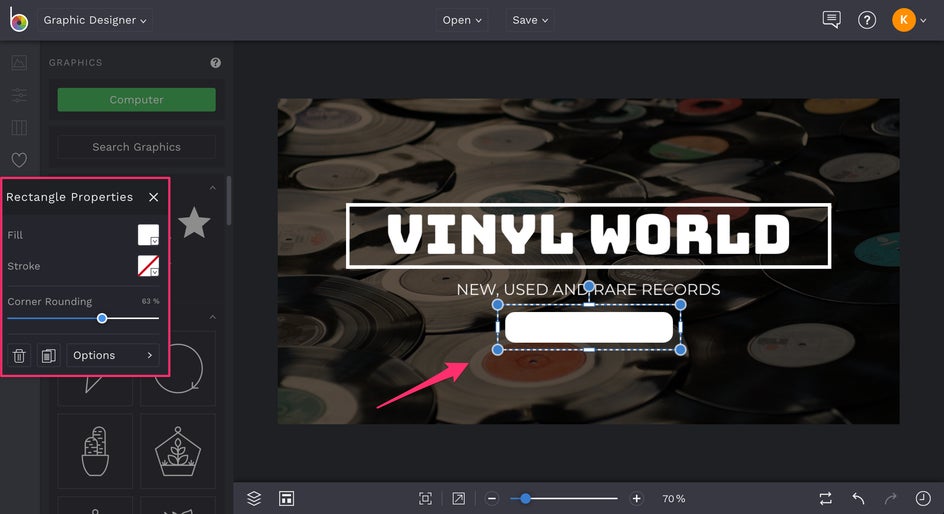This screenshot has height=514, width=944.
Task: Open the Fill color swatch
Action: click(148, 235)
